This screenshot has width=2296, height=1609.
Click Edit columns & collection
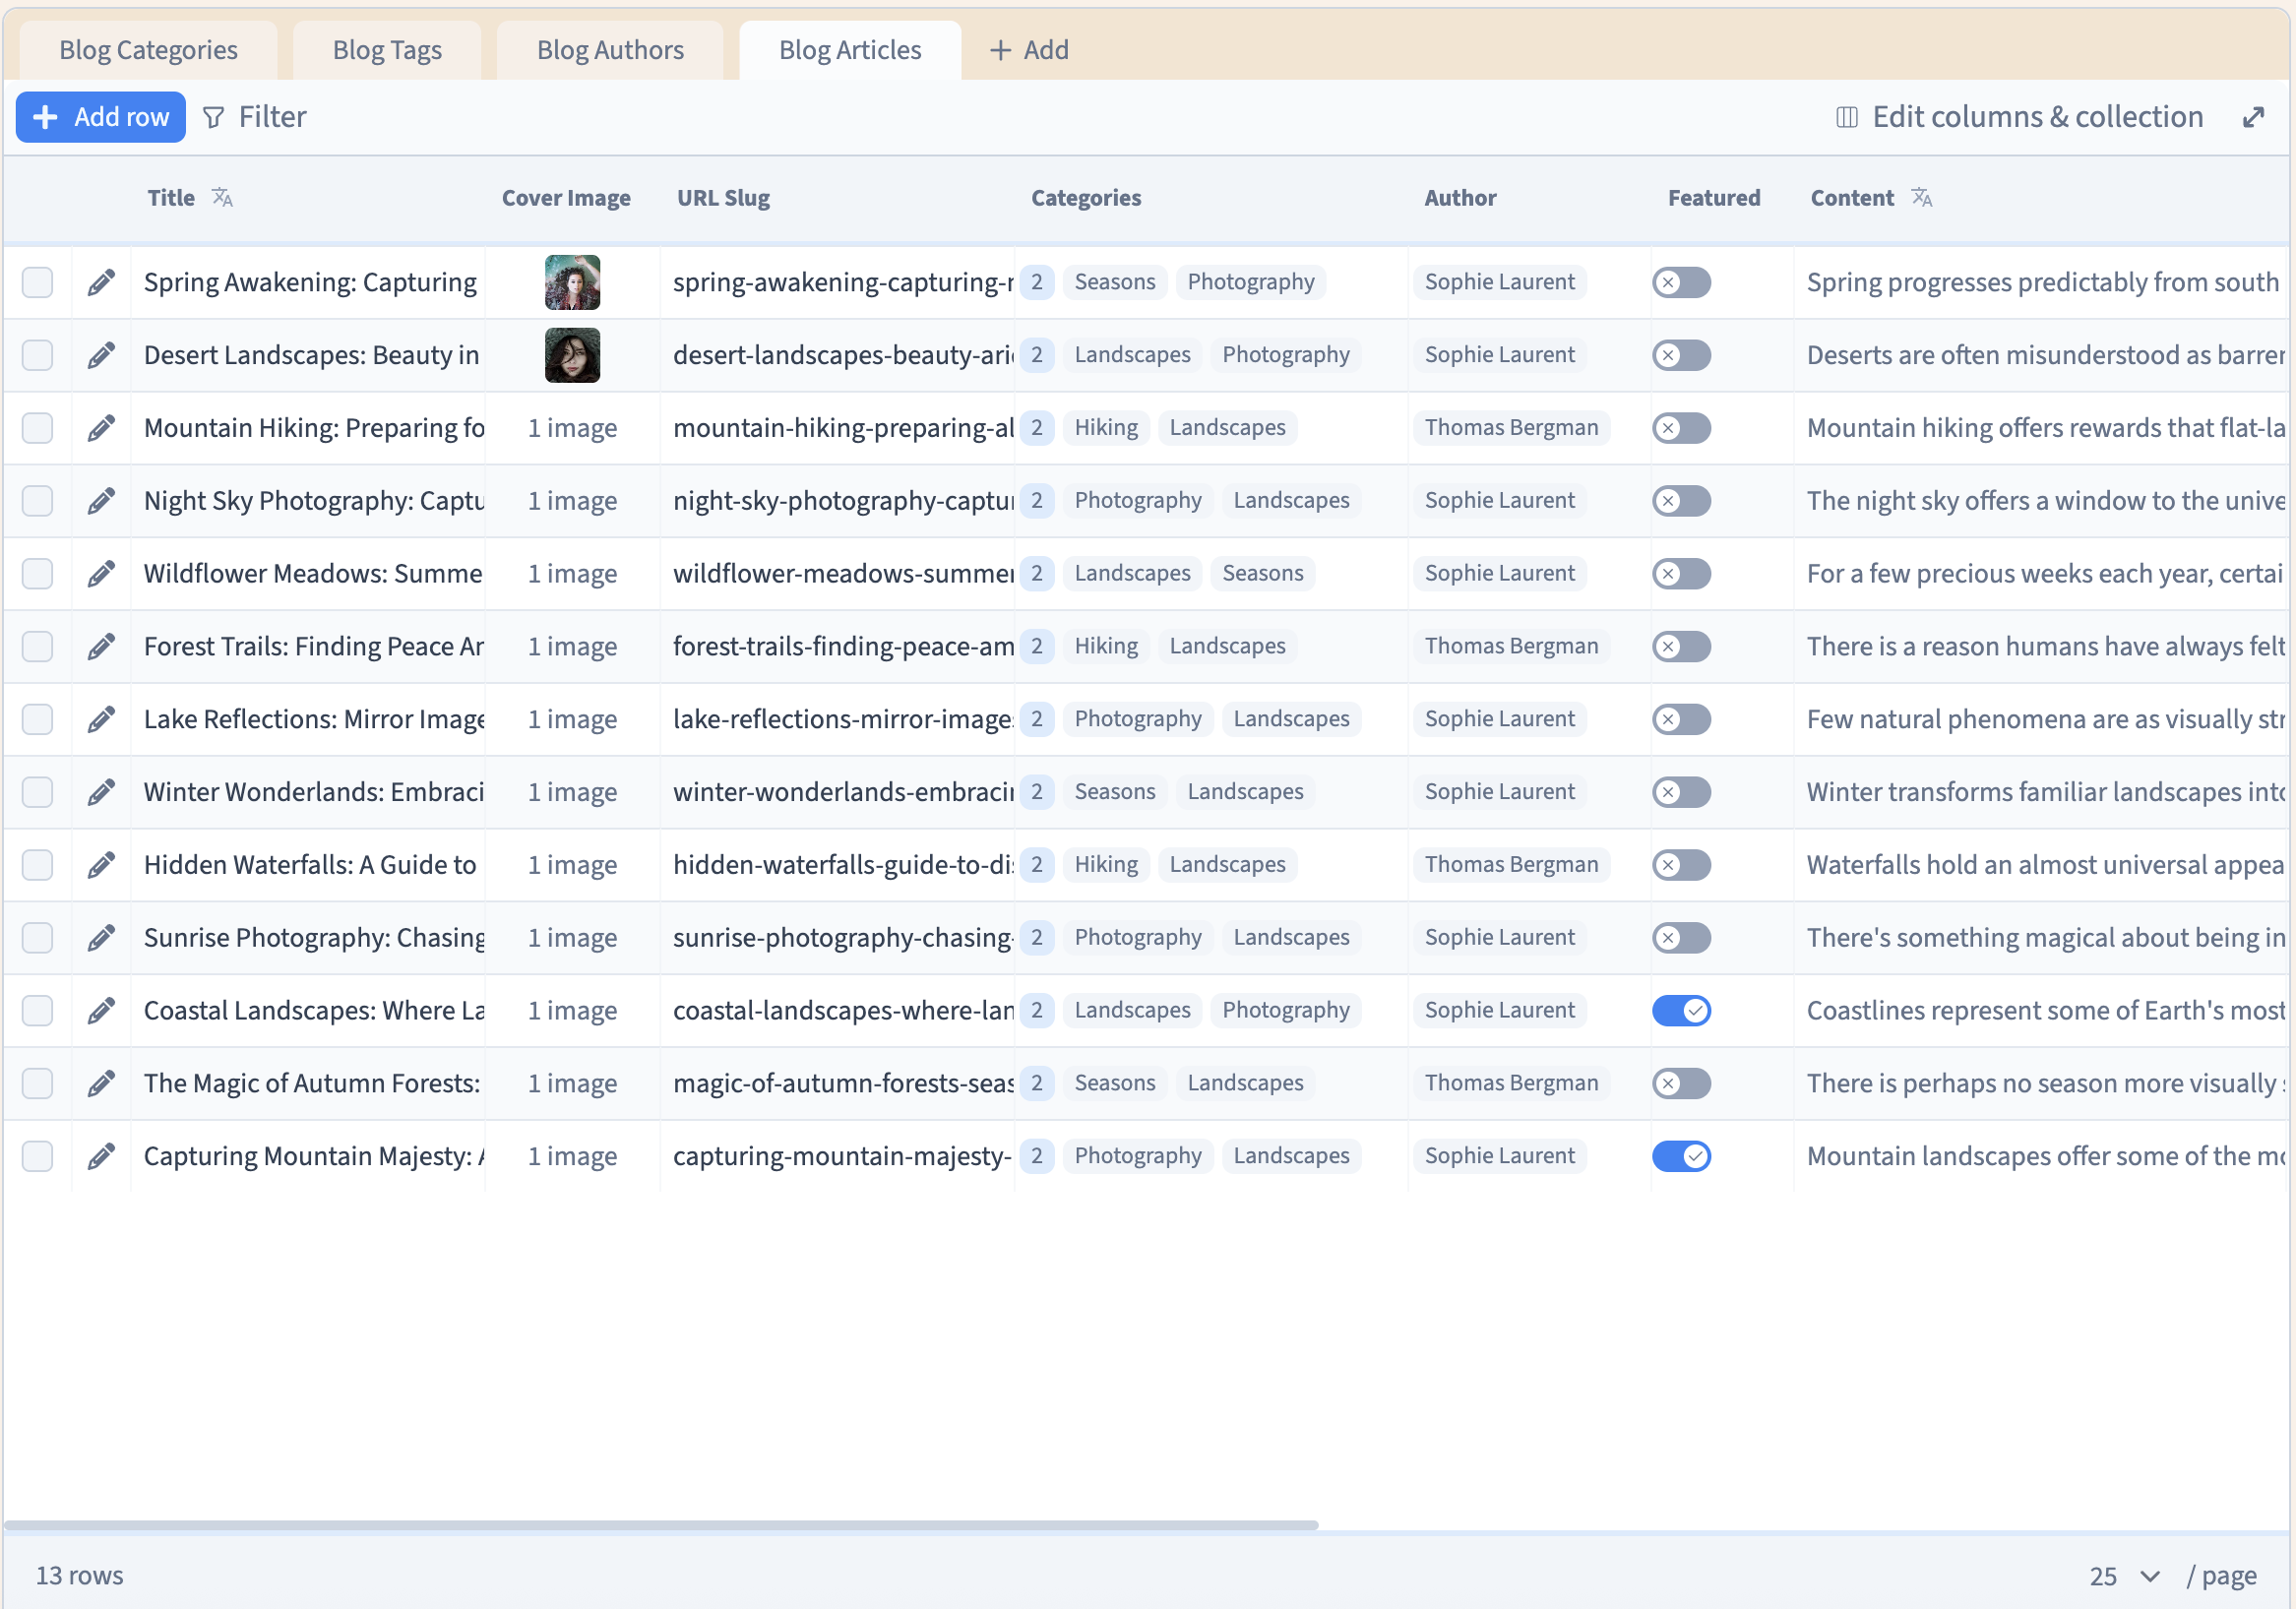(x=2036, y=117)
